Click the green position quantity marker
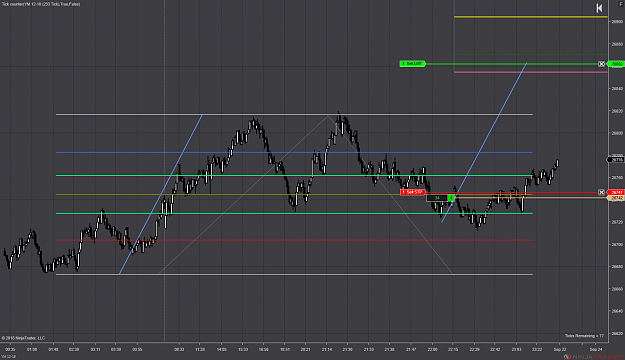The width and height of the screenshot is (625, 360). coord(451,198)
